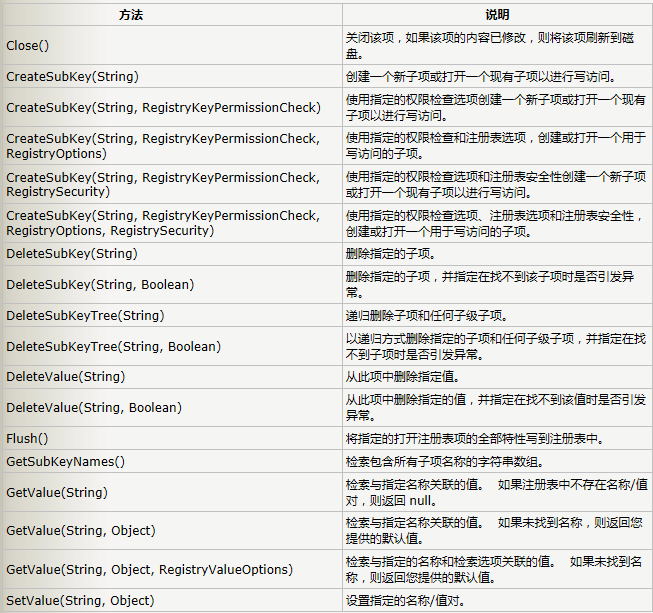
Task: Click description ending 则返回 null
Action: click(497, 493)
